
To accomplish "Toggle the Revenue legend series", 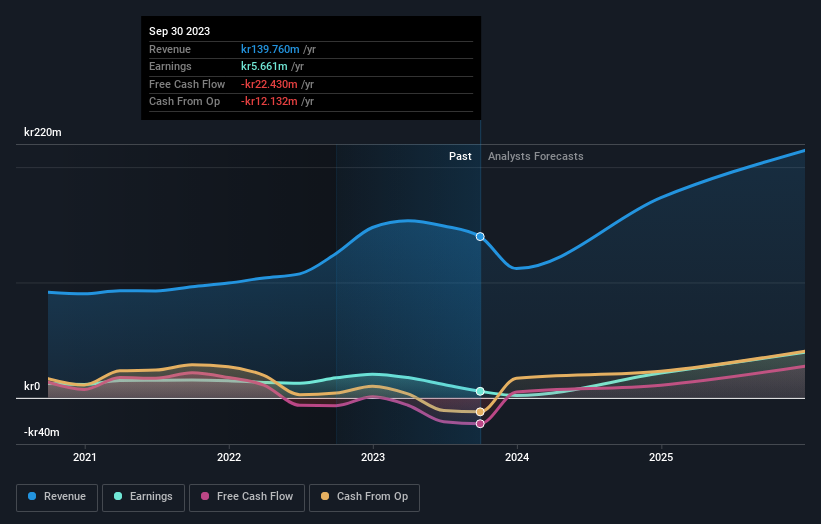I will click(x=57, y=497).
